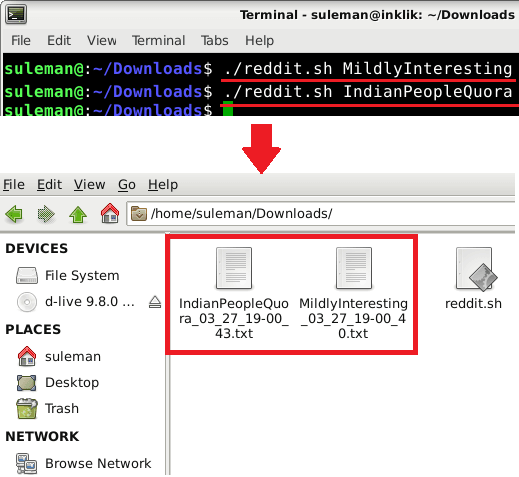Click the Home folder toolbar icon

(110, 213)
